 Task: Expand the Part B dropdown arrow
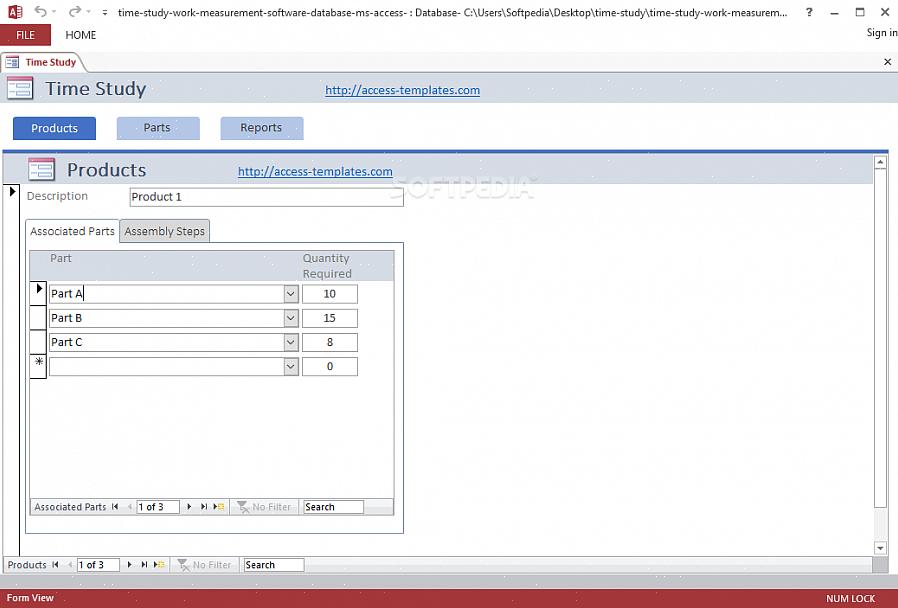tap(291, 318)
